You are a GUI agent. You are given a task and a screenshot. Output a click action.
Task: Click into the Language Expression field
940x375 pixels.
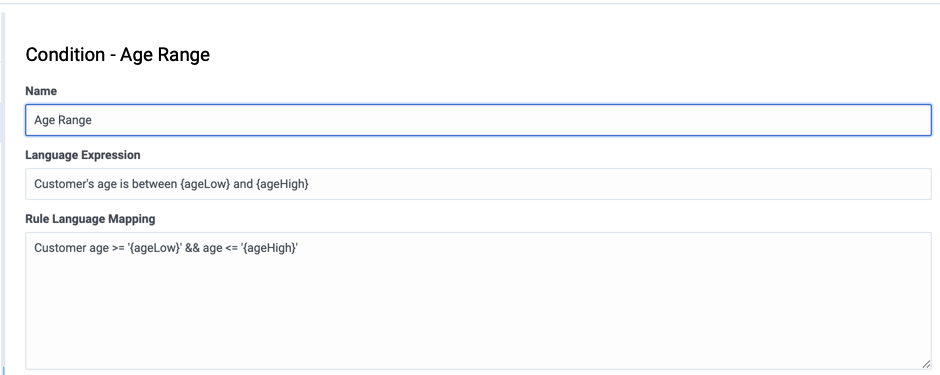tap(478, 184)
